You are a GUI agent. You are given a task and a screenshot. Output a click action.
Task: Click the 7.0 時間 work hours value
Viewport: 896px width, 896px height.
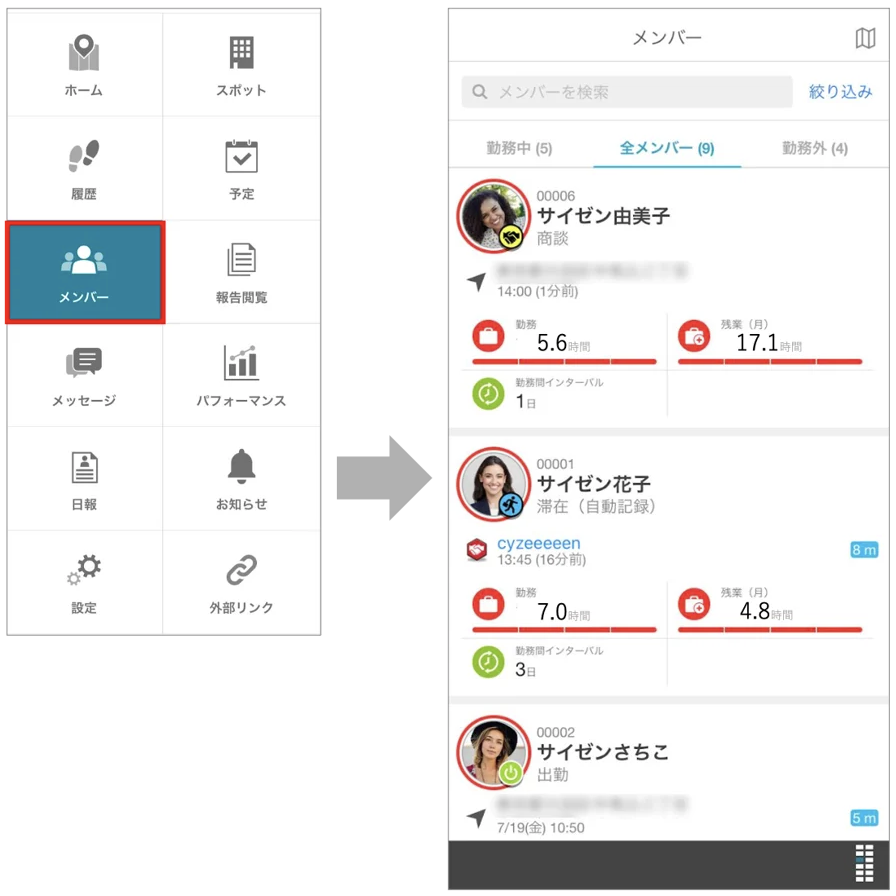click(563, 612)
